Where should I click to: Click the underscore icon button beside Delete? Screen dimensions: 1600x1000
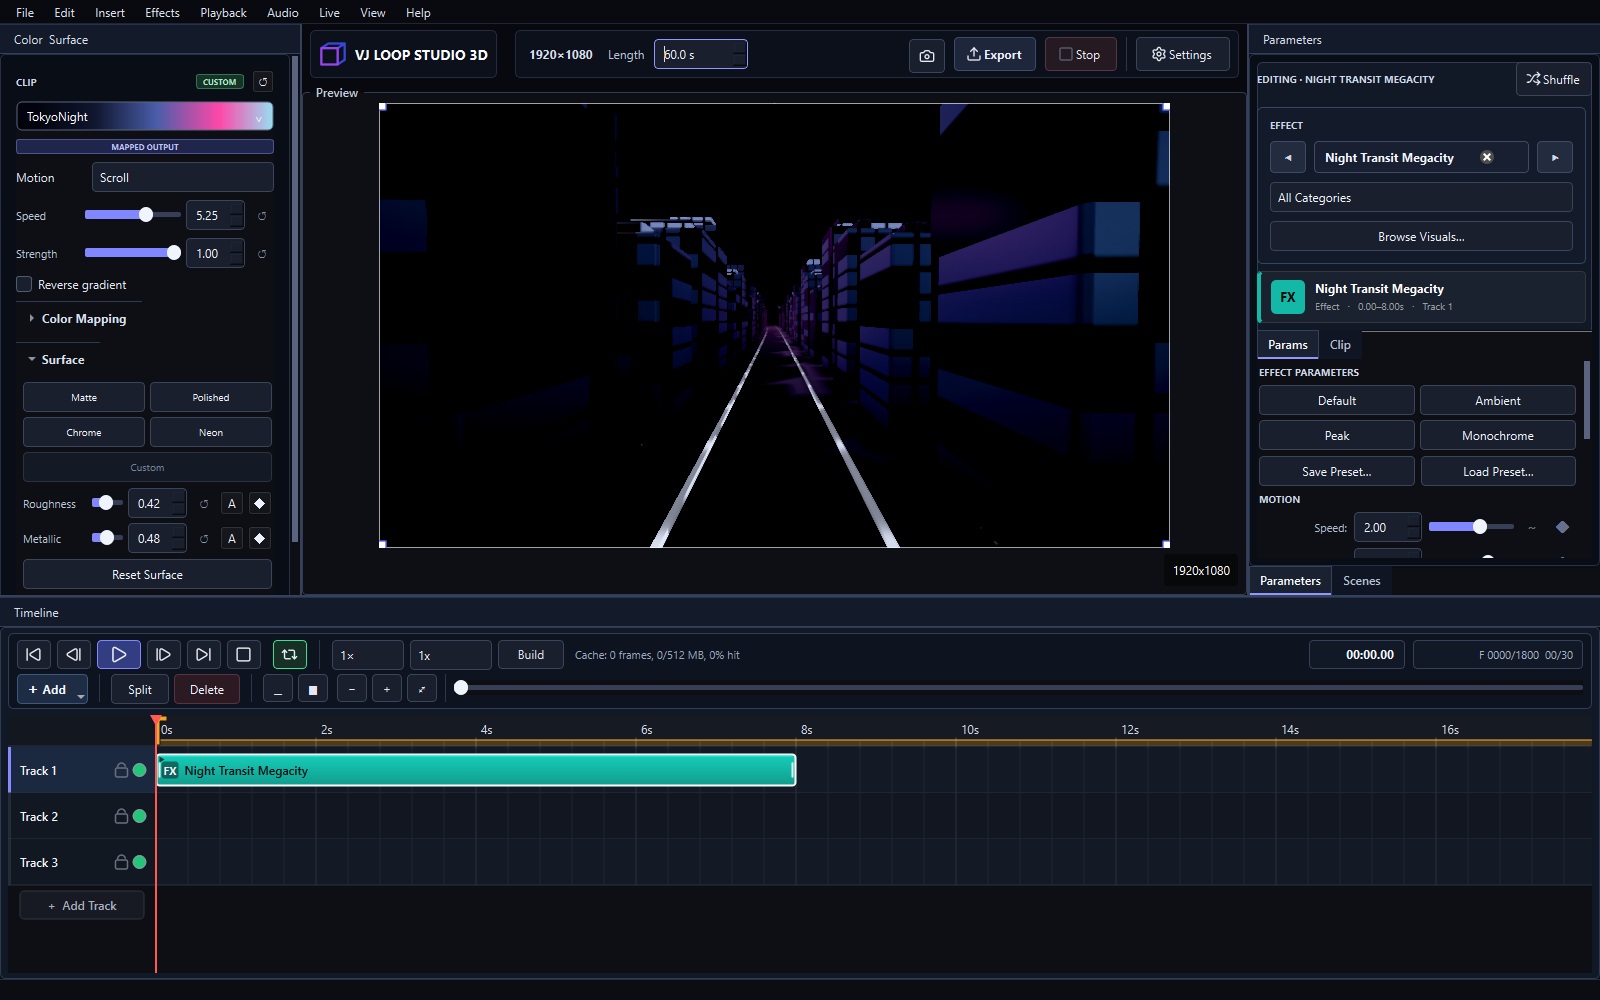tap(278, 689)
